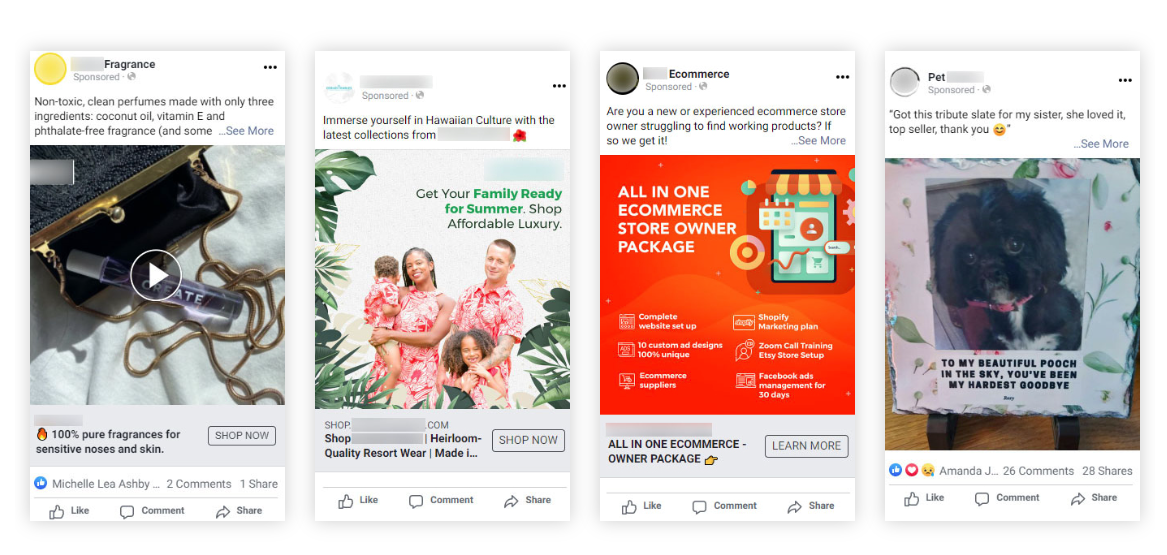View the 26 Comments on Pet post

point(1038,471)
